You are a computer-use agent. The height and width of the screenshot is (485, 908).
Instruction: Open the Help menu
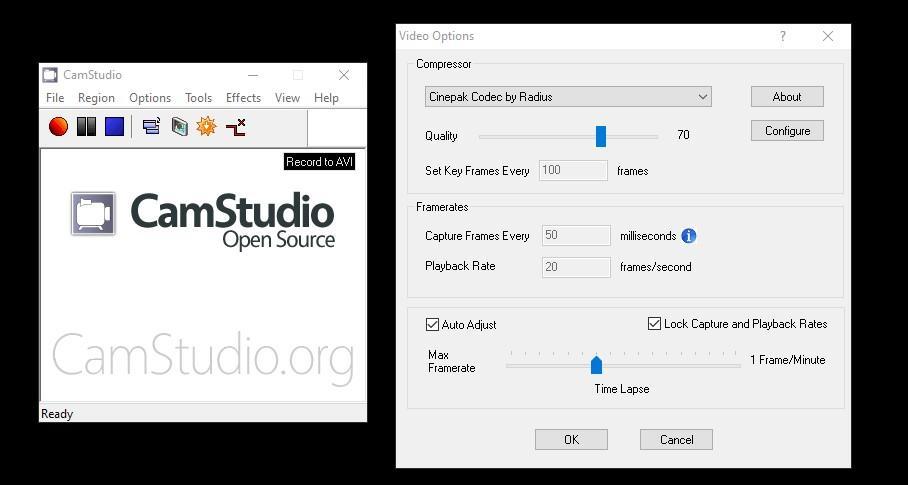coord(326,98)
